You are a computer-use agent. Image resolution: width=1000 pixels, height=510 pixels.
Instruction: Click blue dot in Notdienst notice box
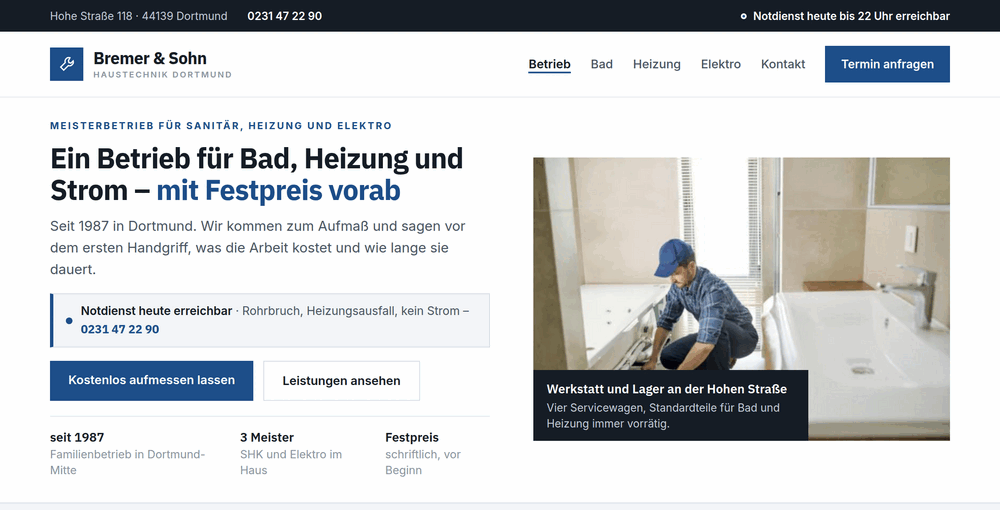click(x=69, y=321)
